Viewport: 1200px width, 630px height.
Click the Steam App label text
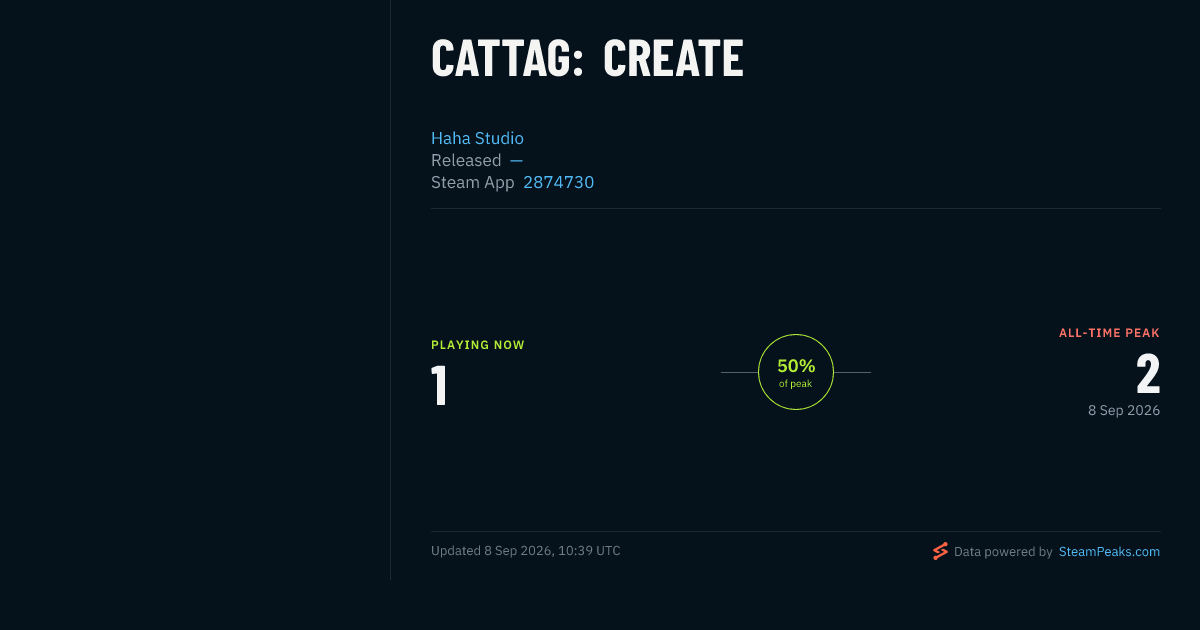(473, 182)
